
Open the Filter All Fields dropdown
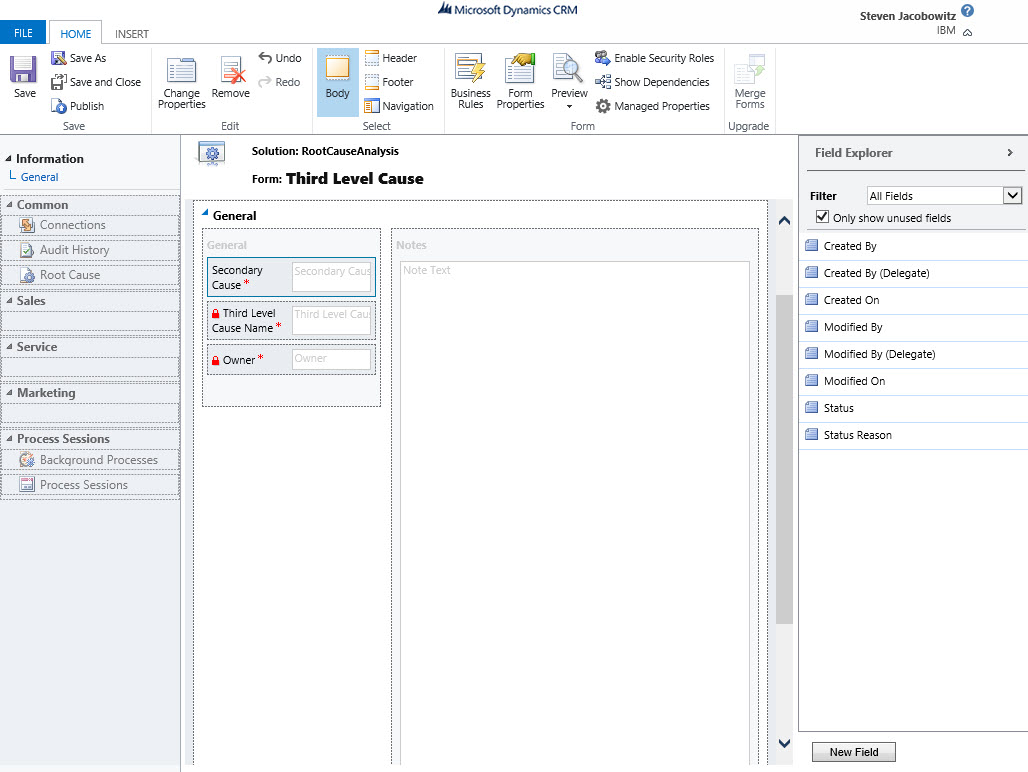pyautogui.click(x=1012, y=196)
